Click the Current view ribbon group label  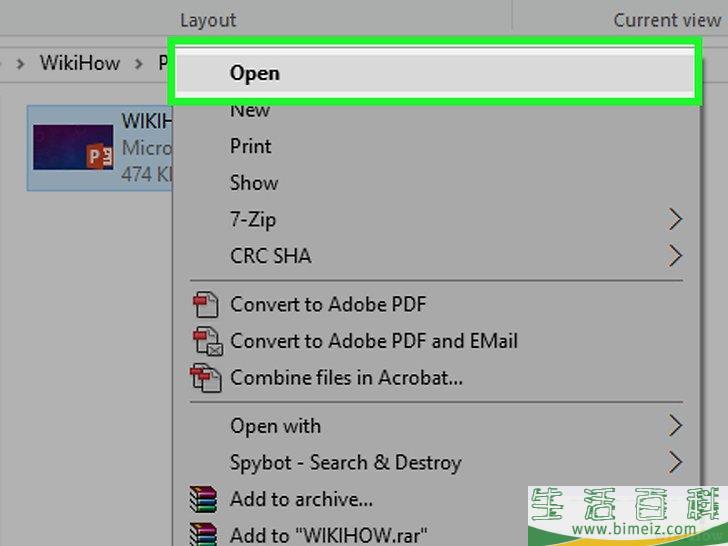(x=667, y=20)
